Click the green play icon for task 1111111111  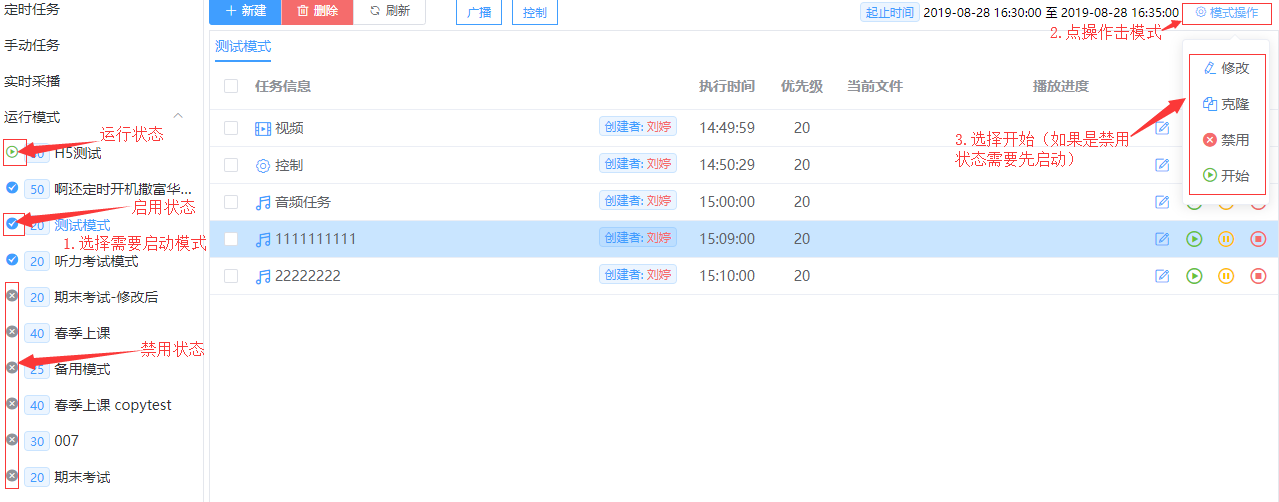point(1194,239)
